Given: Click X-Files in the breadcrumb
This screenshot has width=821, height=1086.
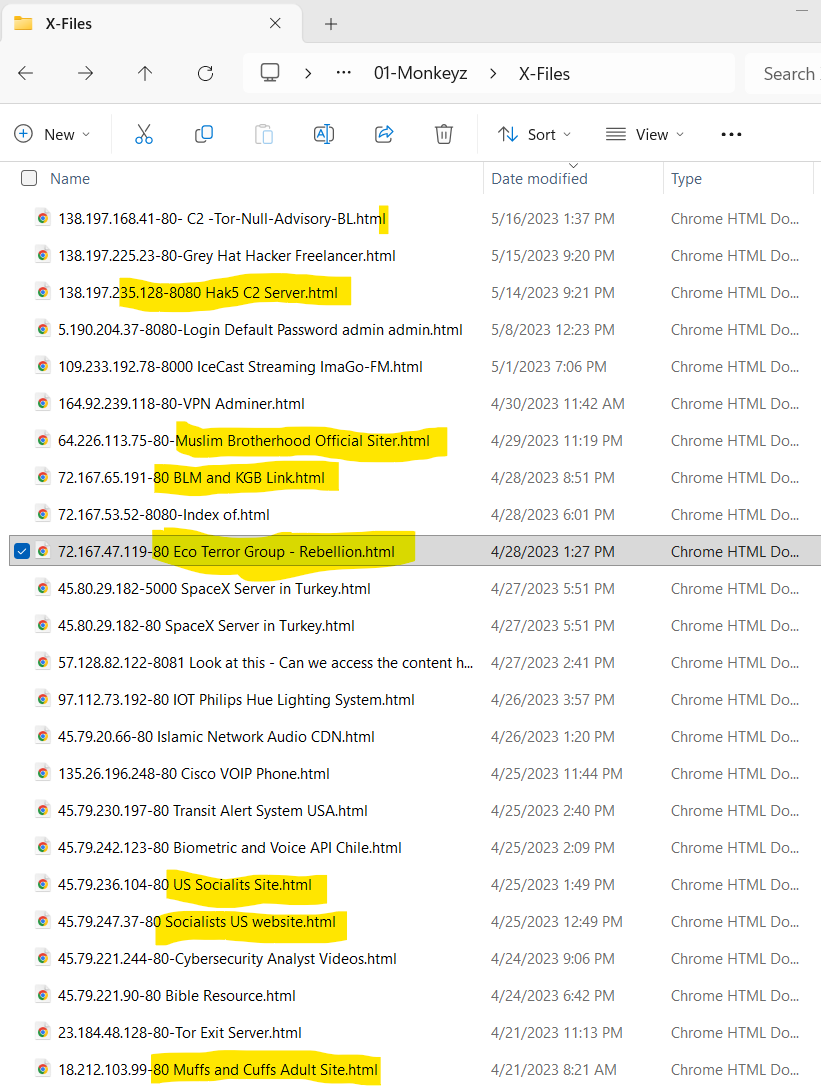Looking at the screenshot, I should 545,73.
